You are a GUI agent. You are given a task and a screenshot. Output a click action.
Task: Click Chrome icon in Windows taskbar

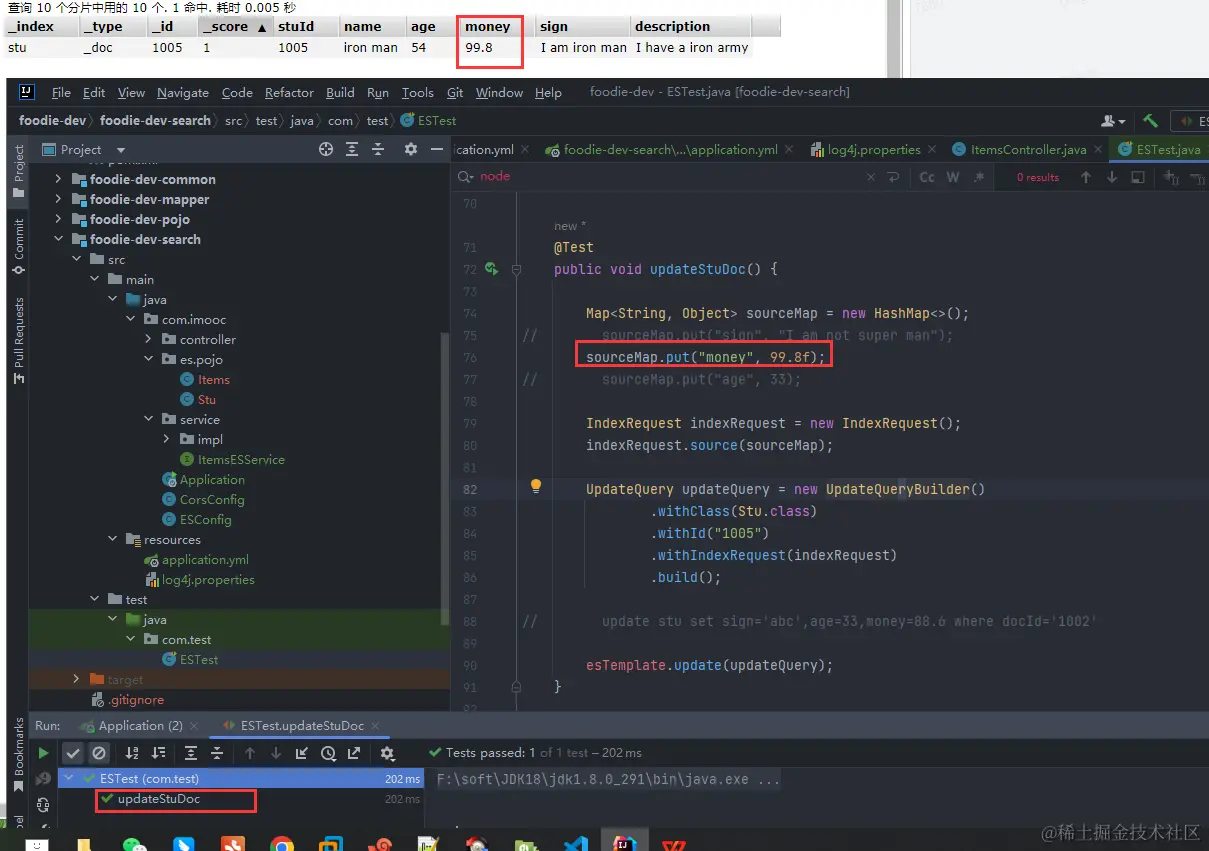(282, 845)
